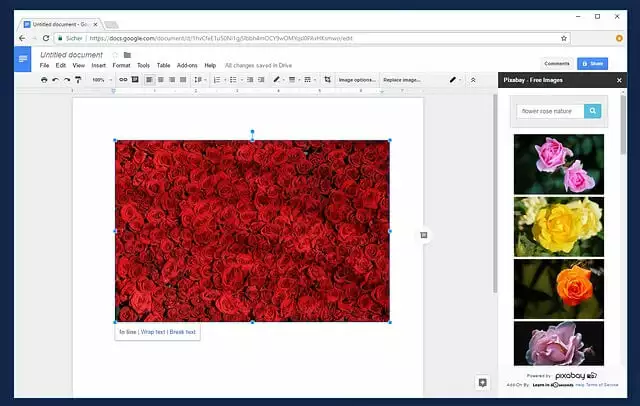Choose Break text below the image
Screen dimensions: 640x406
(x=183, y=331)
